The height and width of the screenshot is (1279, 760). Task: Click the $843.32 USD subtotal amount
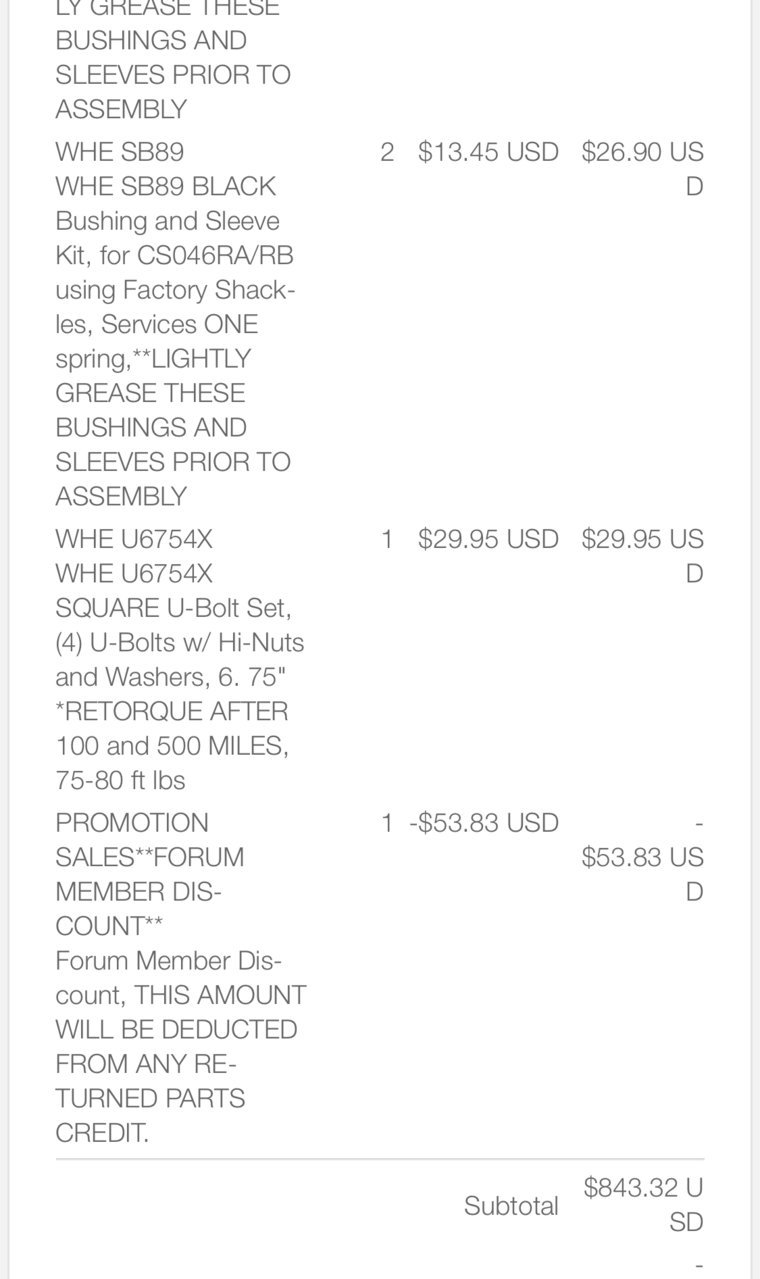643,1205
